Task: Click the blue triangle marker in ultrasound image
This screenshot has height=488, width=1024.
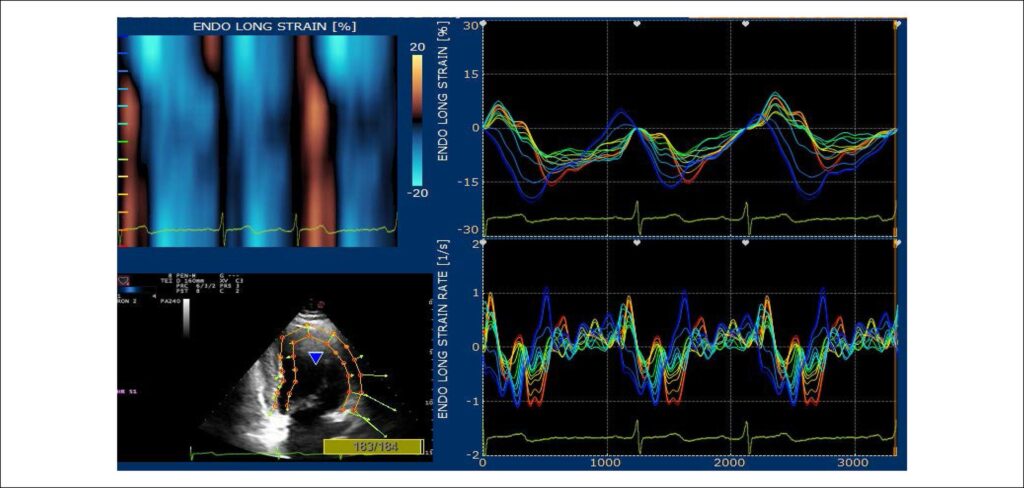Action: pos(316,357)
